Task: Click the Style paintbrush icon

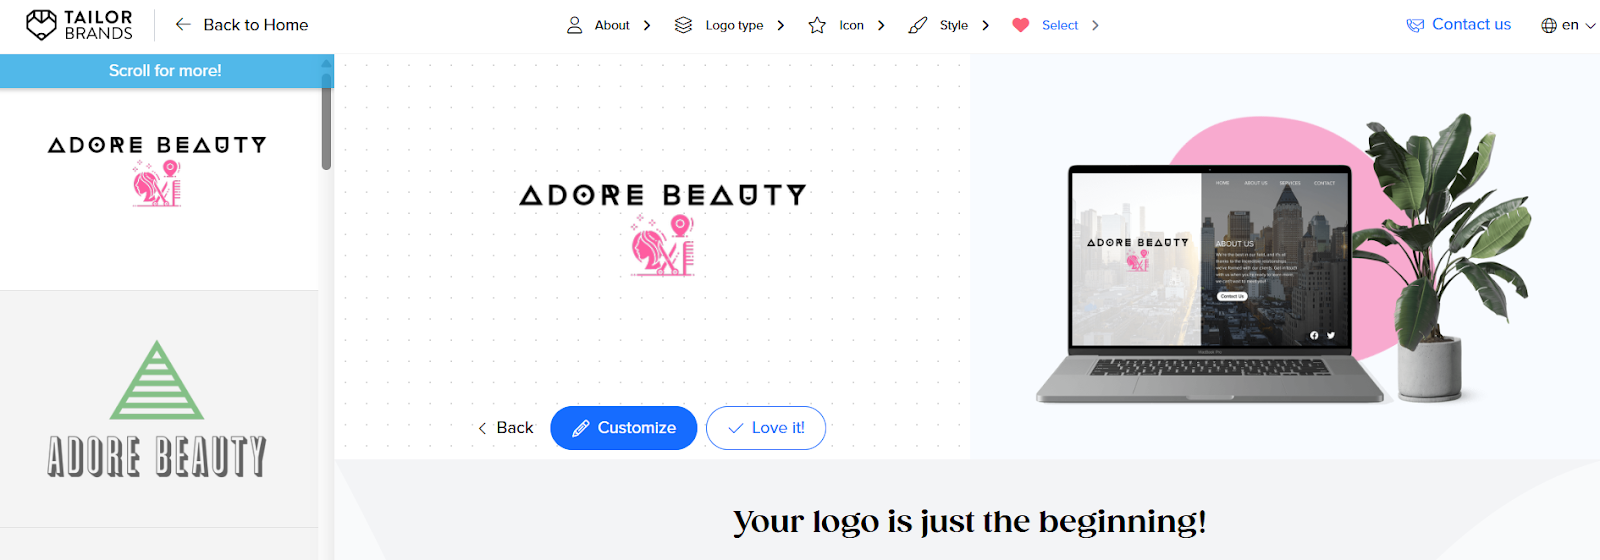Action: [918, 25]
